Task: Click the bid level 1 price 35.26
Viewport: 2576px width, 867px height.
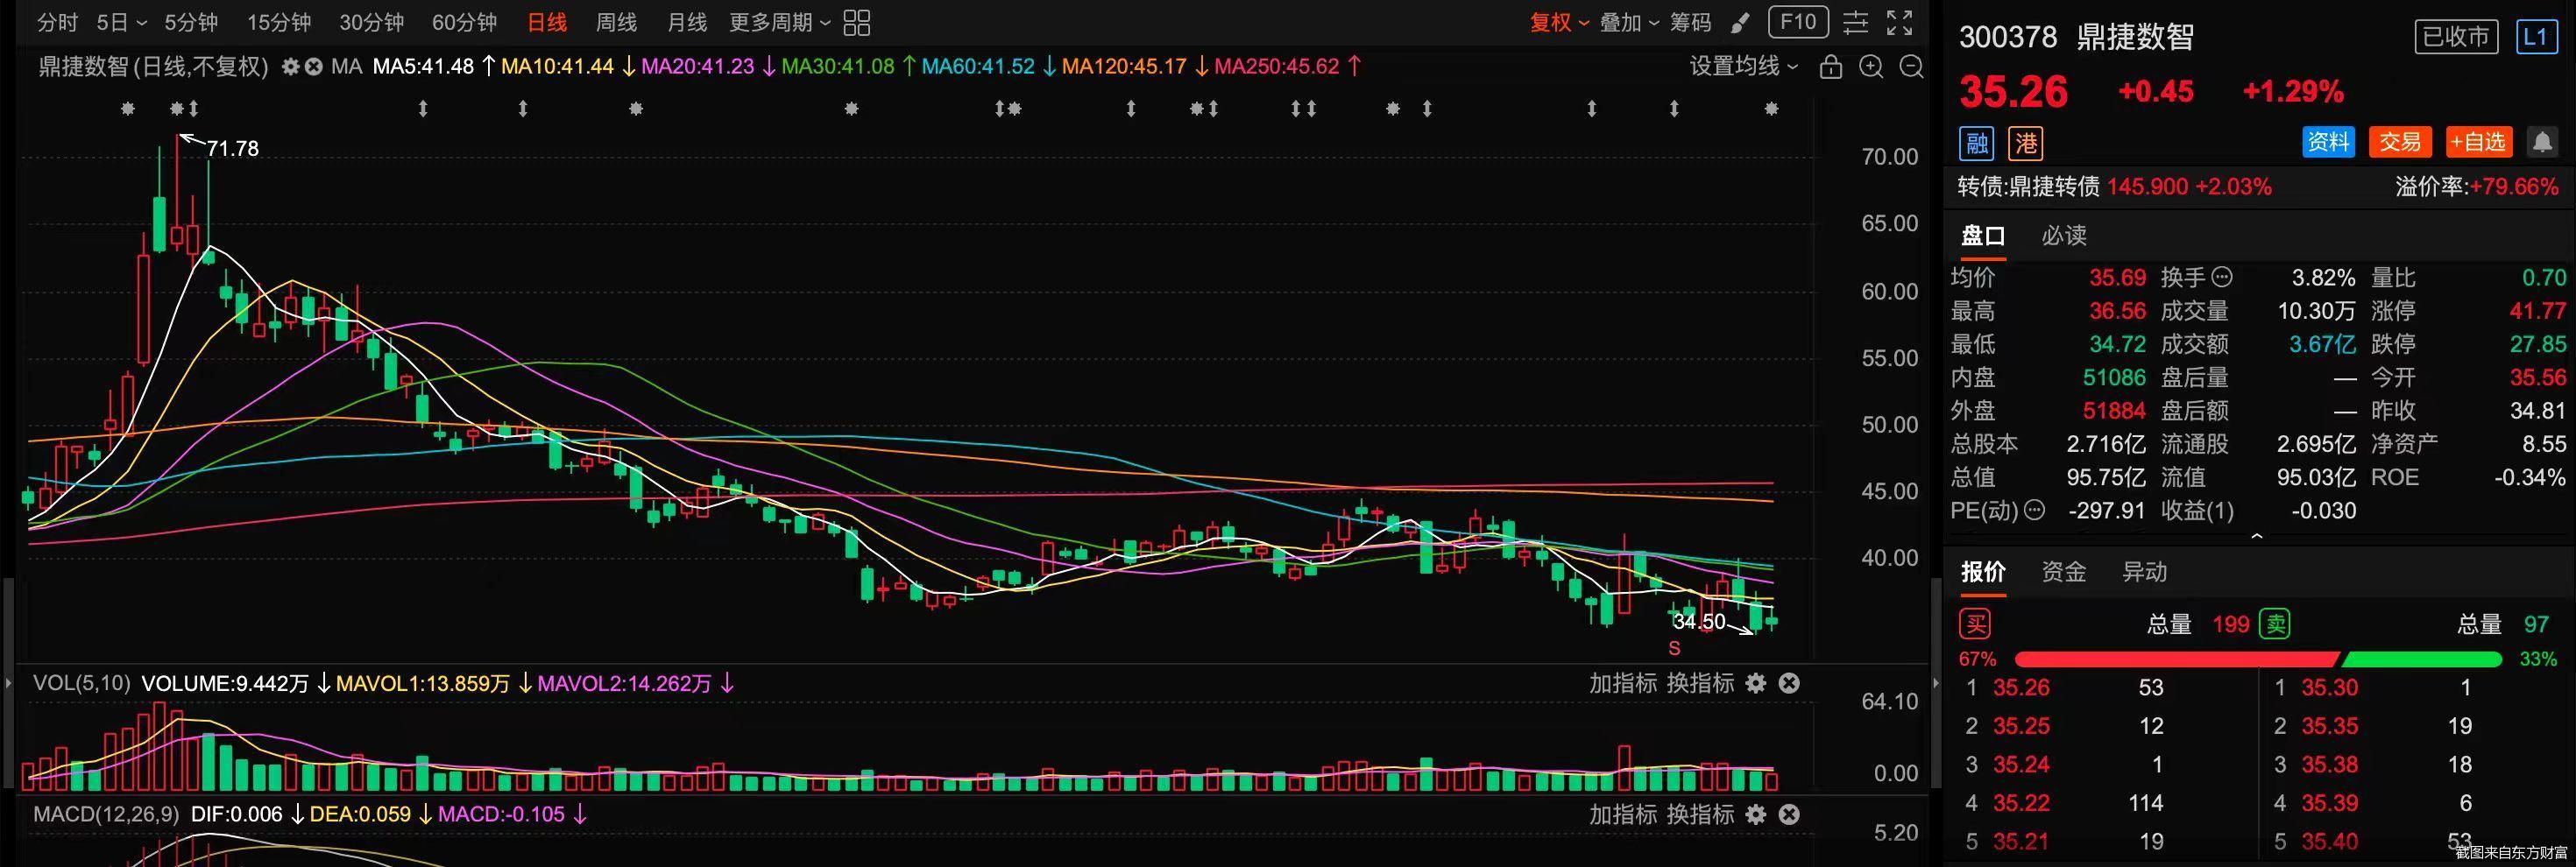Action: click(2021, 688)
